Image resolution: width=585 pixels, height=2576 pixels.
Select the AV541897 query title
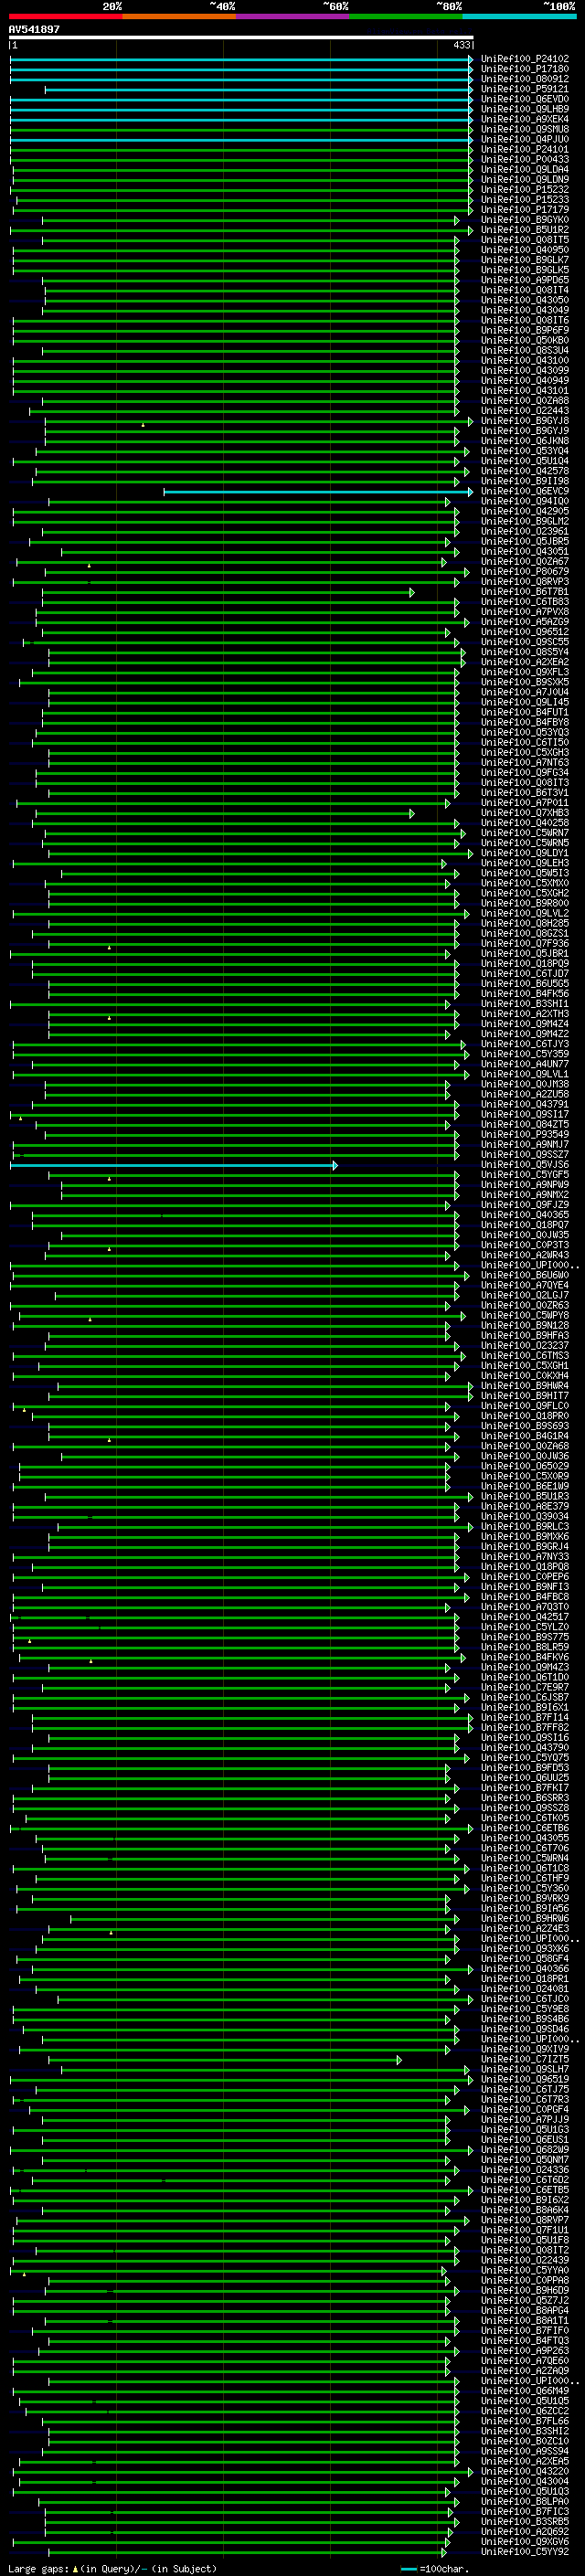coord(34,29)
